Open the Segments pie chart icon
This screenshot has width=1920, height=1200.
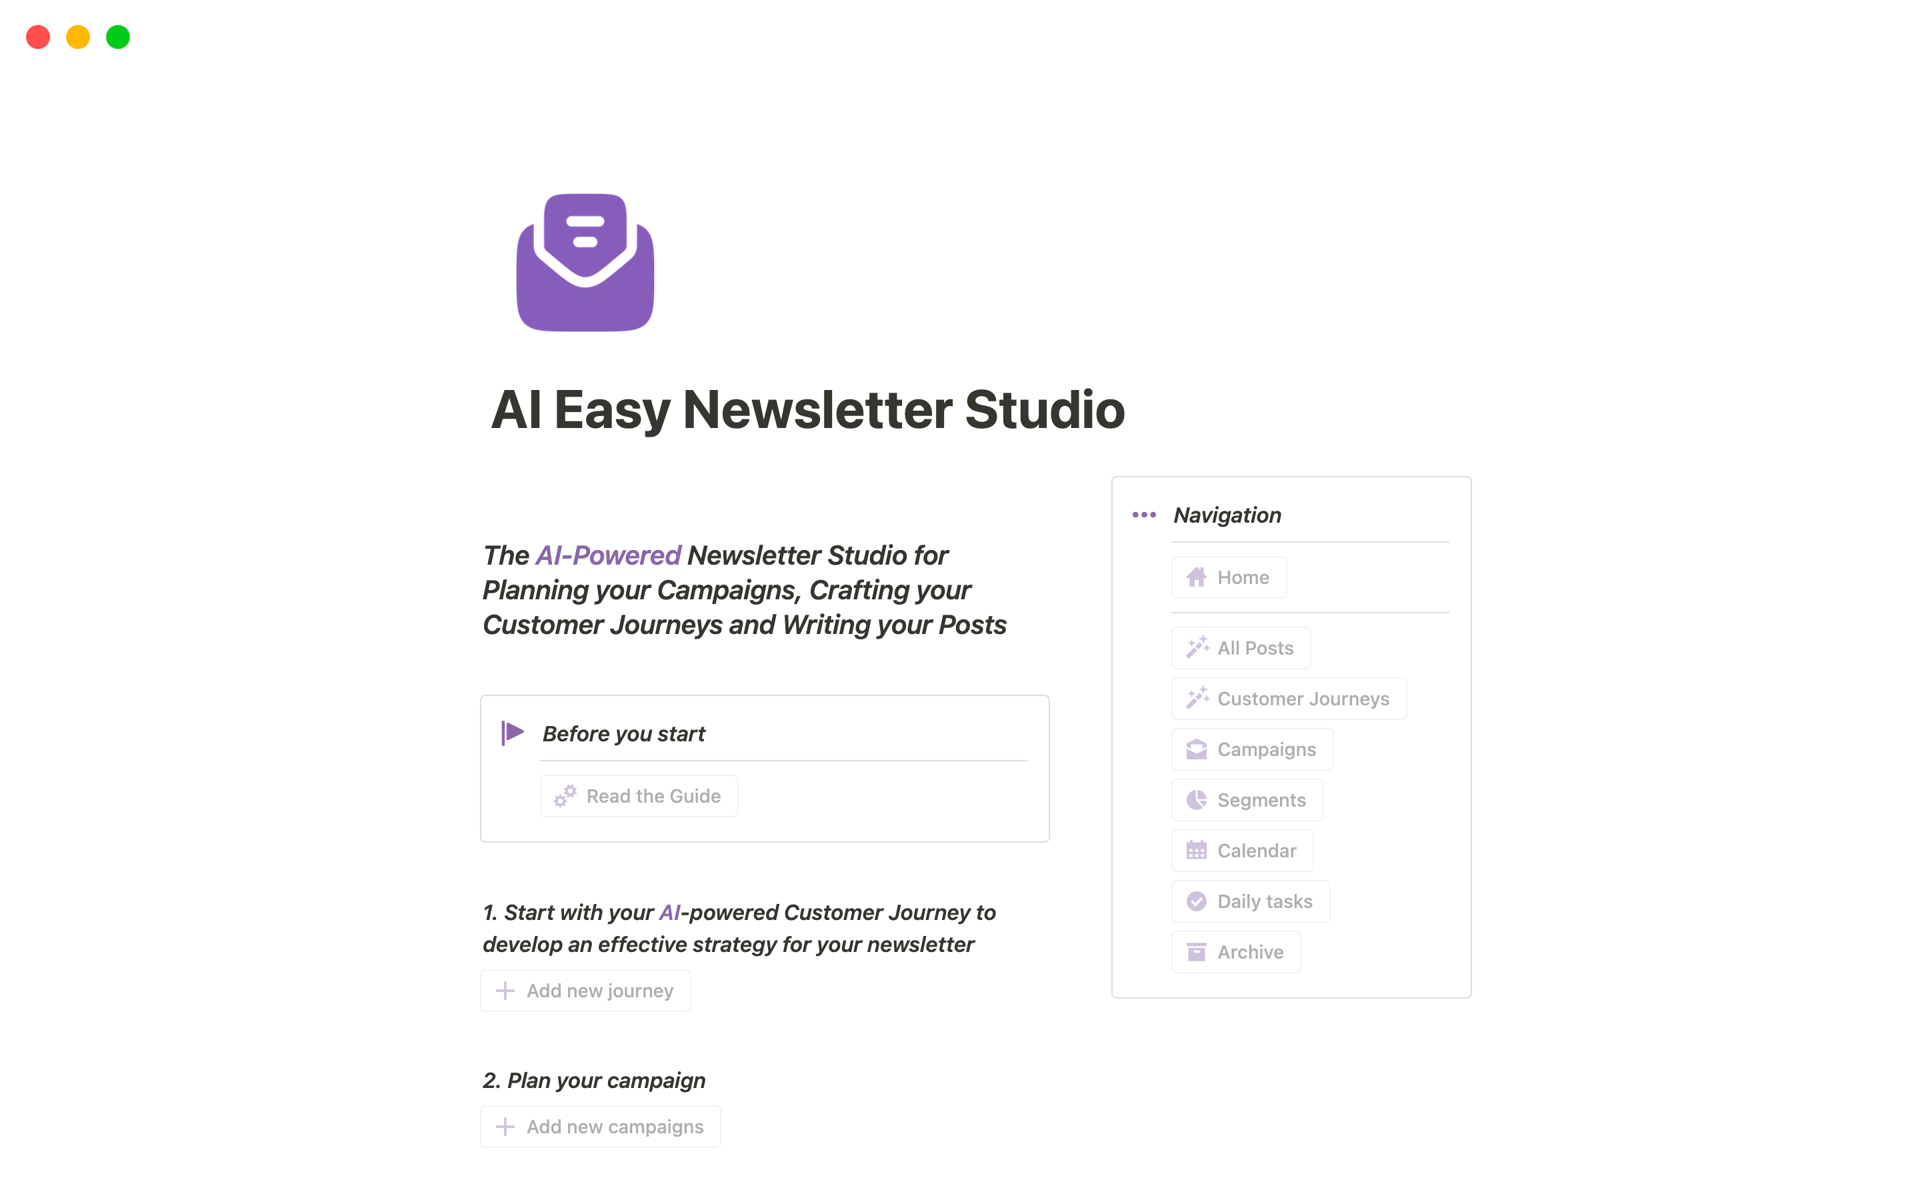[1194, 799]
